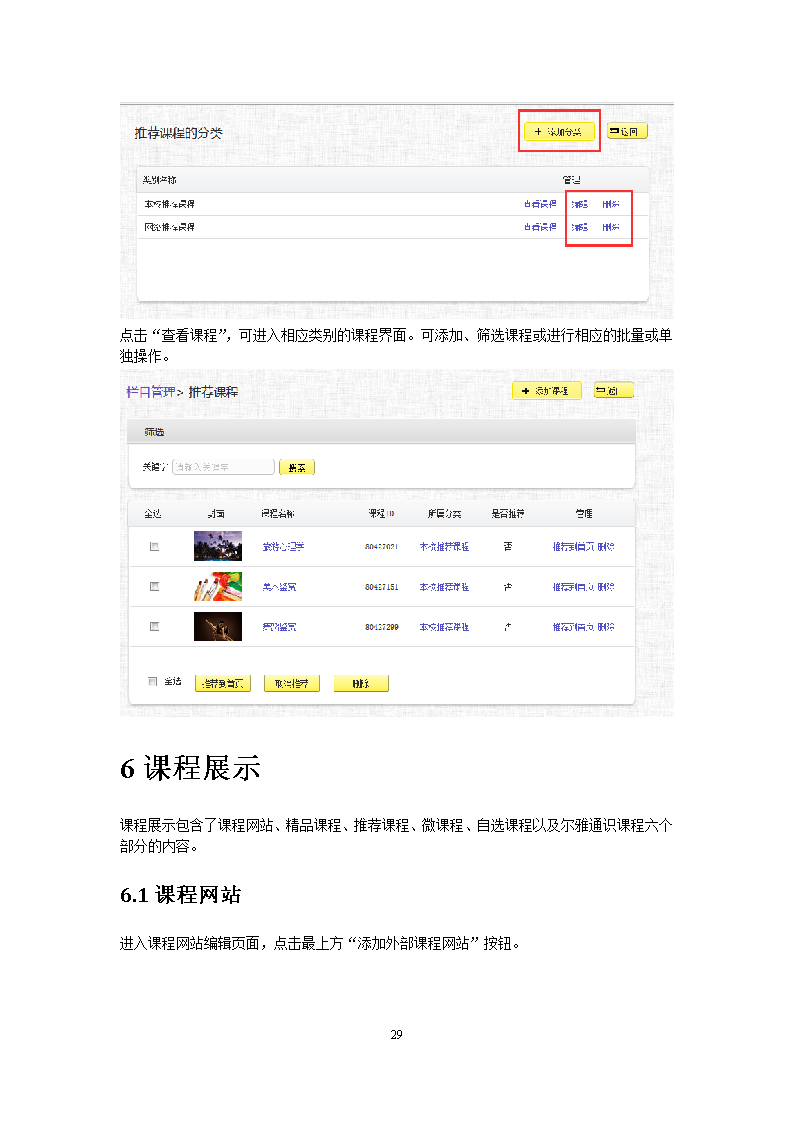The image size is (793, 1122).
Task: Click the 课程名称 column header
Action: coord(278,514)
